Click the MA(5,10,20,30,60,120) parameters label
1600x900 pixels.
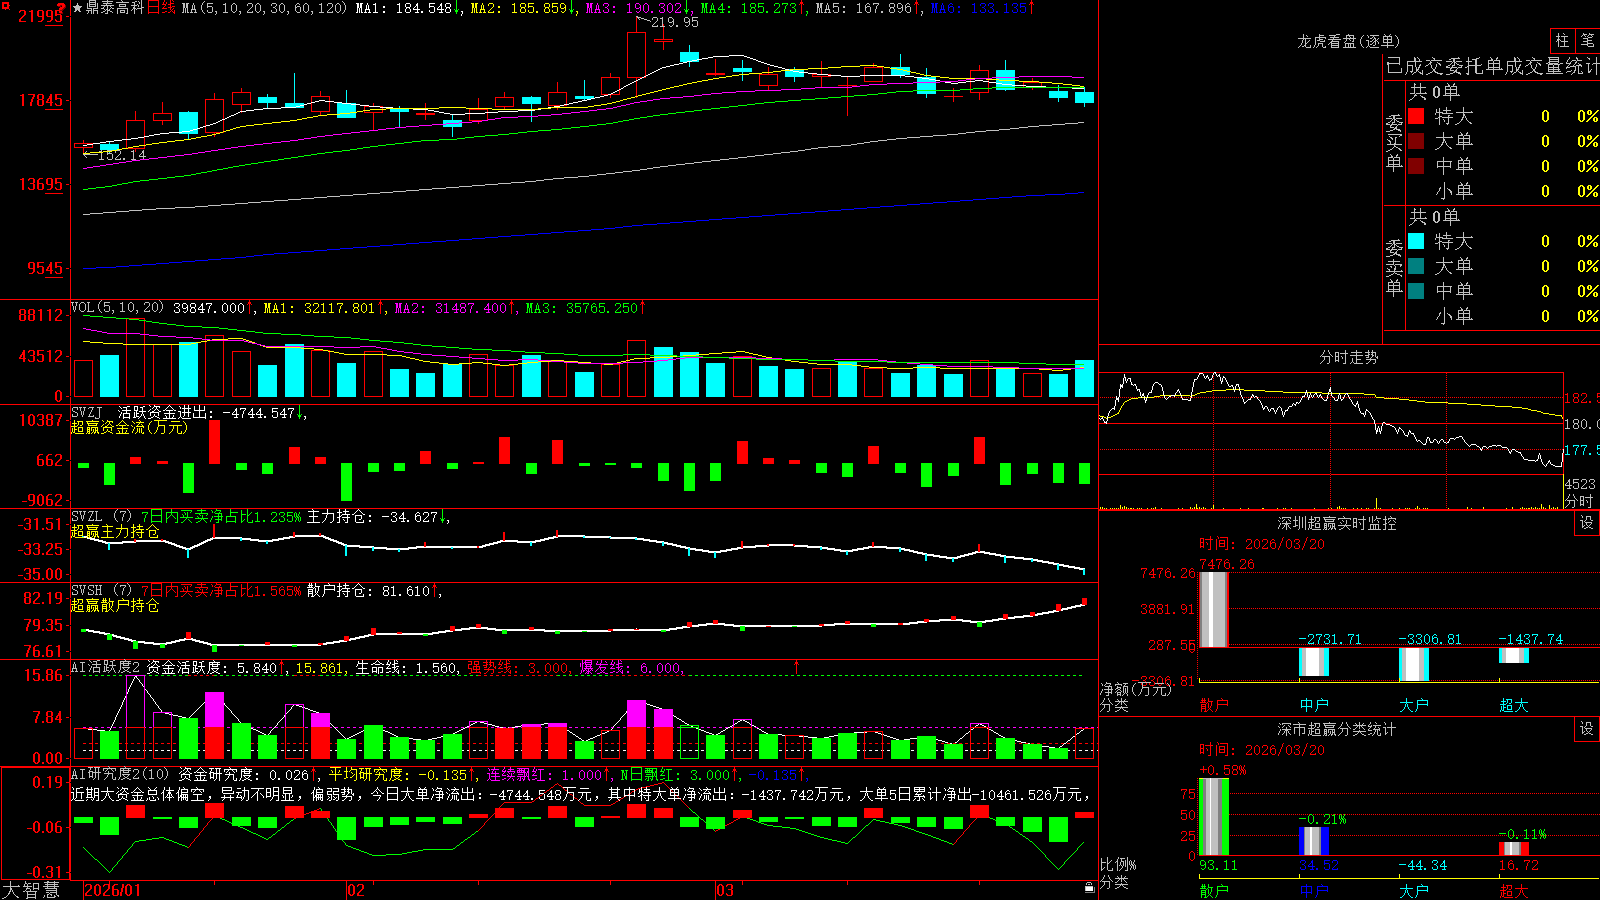point(264,8)
